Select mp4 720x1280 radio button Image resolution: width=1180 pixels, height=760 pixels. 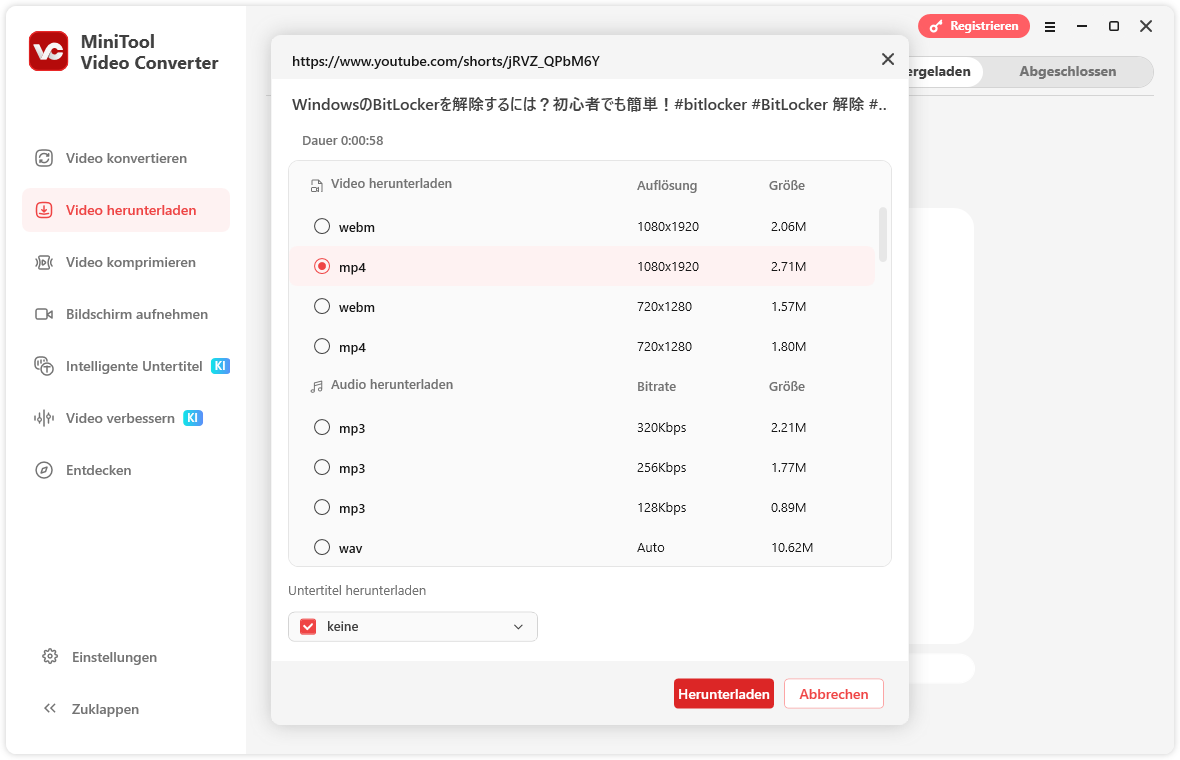tap(322, 345)
